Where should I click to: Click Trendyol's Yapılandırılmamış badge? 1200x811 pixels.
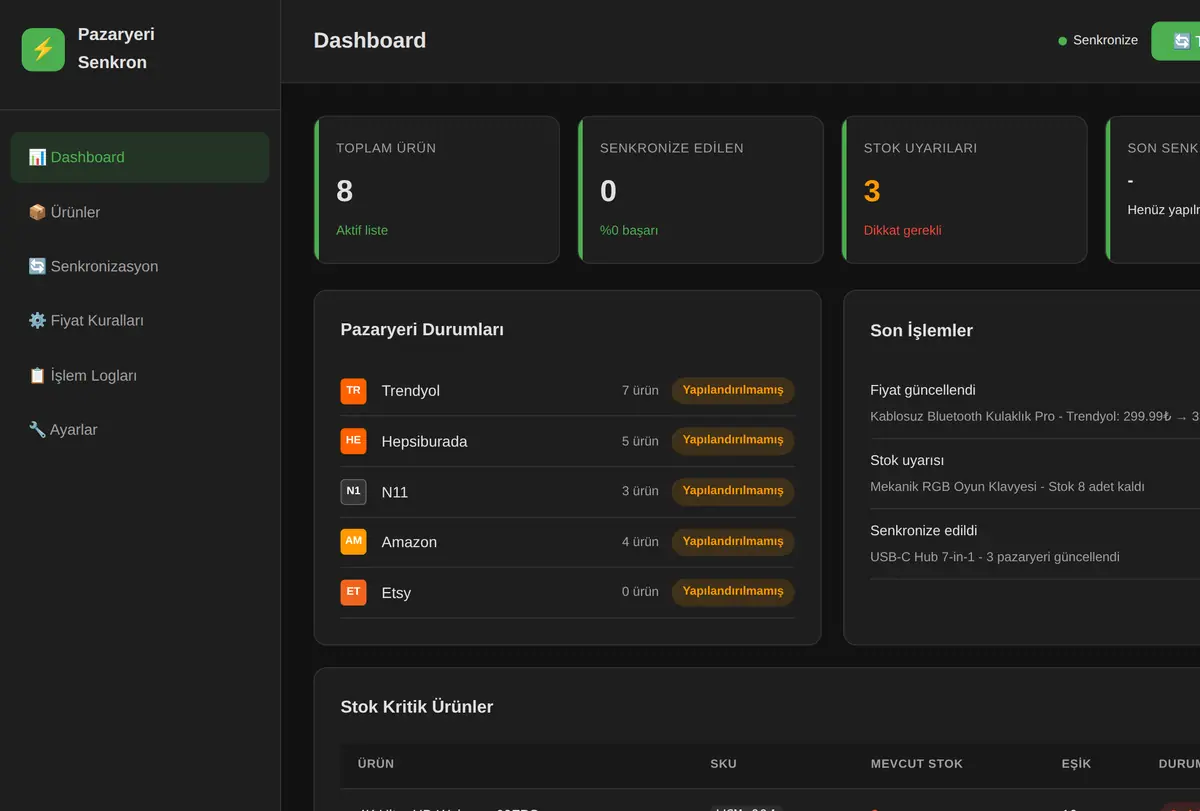(x=733, y=390)
